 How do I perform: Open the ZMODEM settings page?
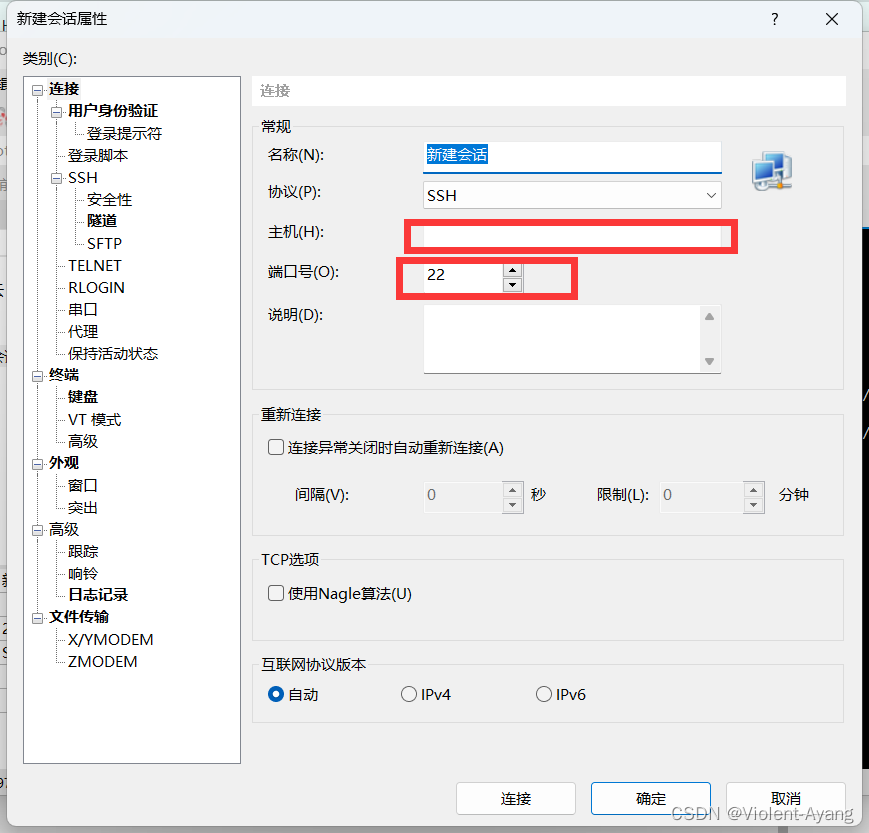(x=100, y=661)
